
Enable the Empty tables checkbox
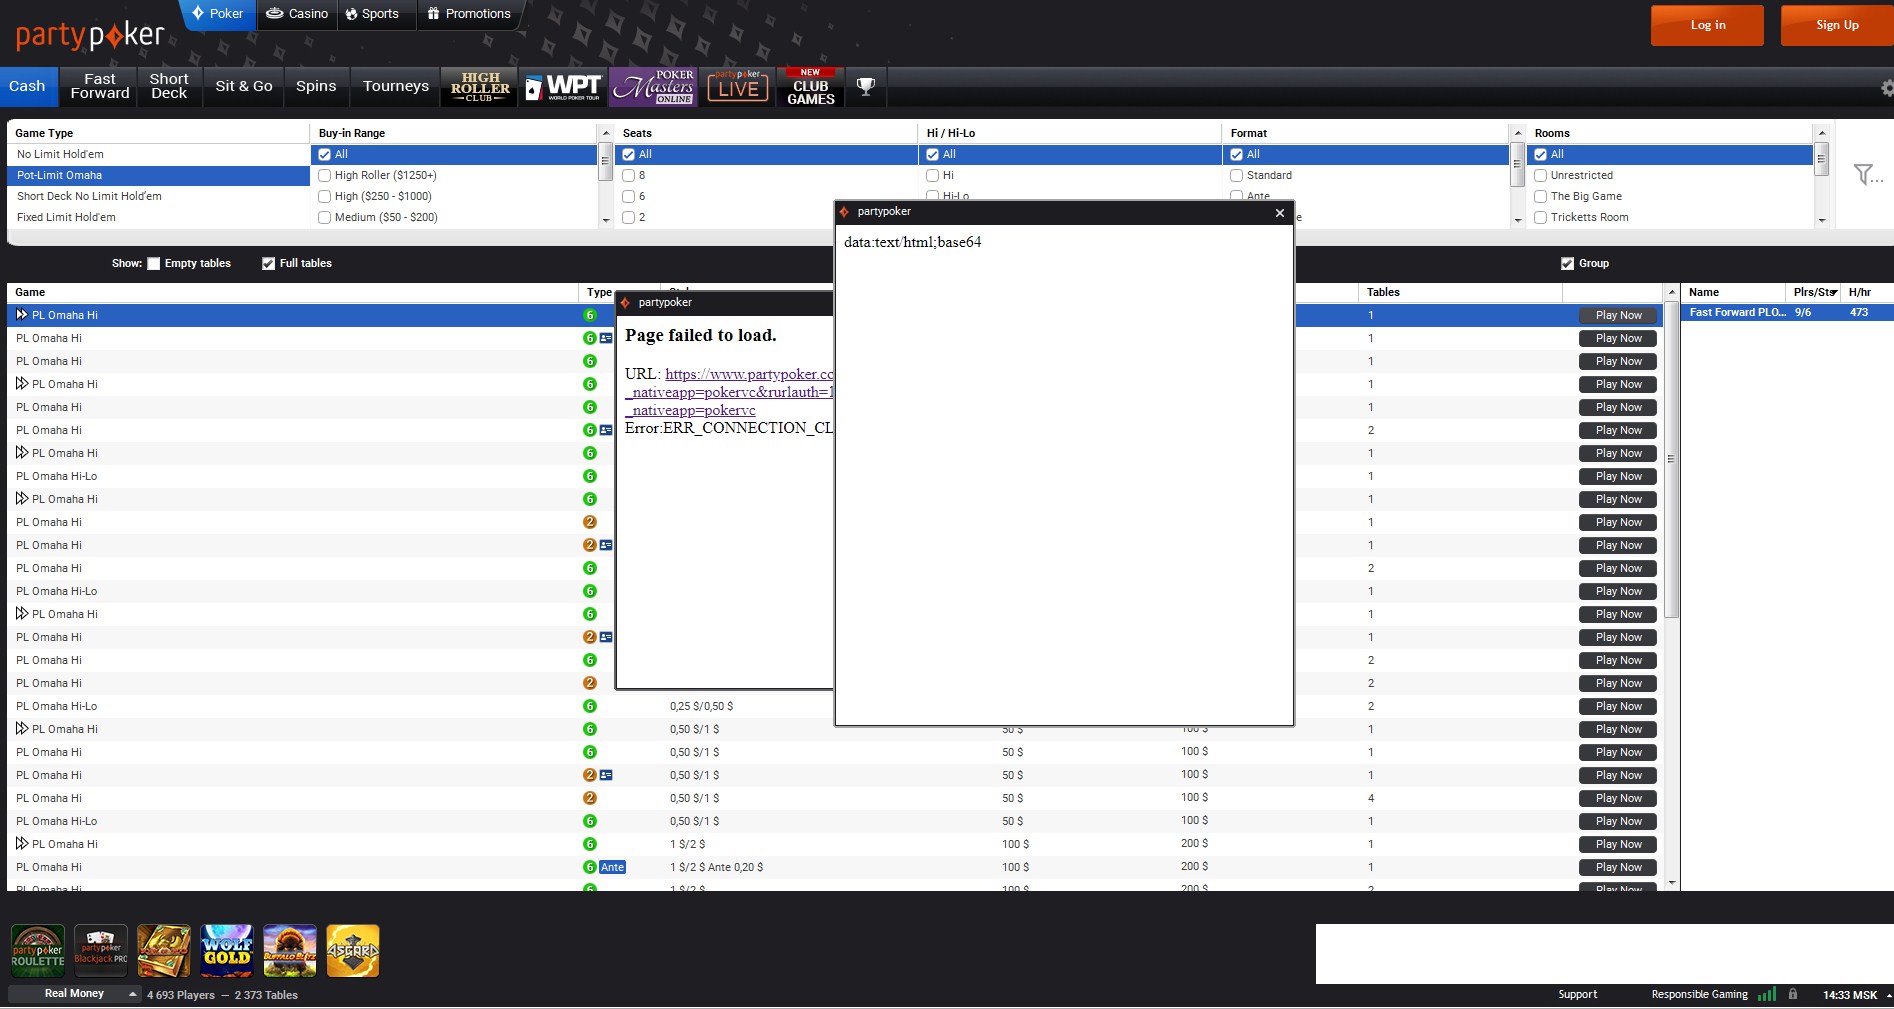tap(154, 264)
